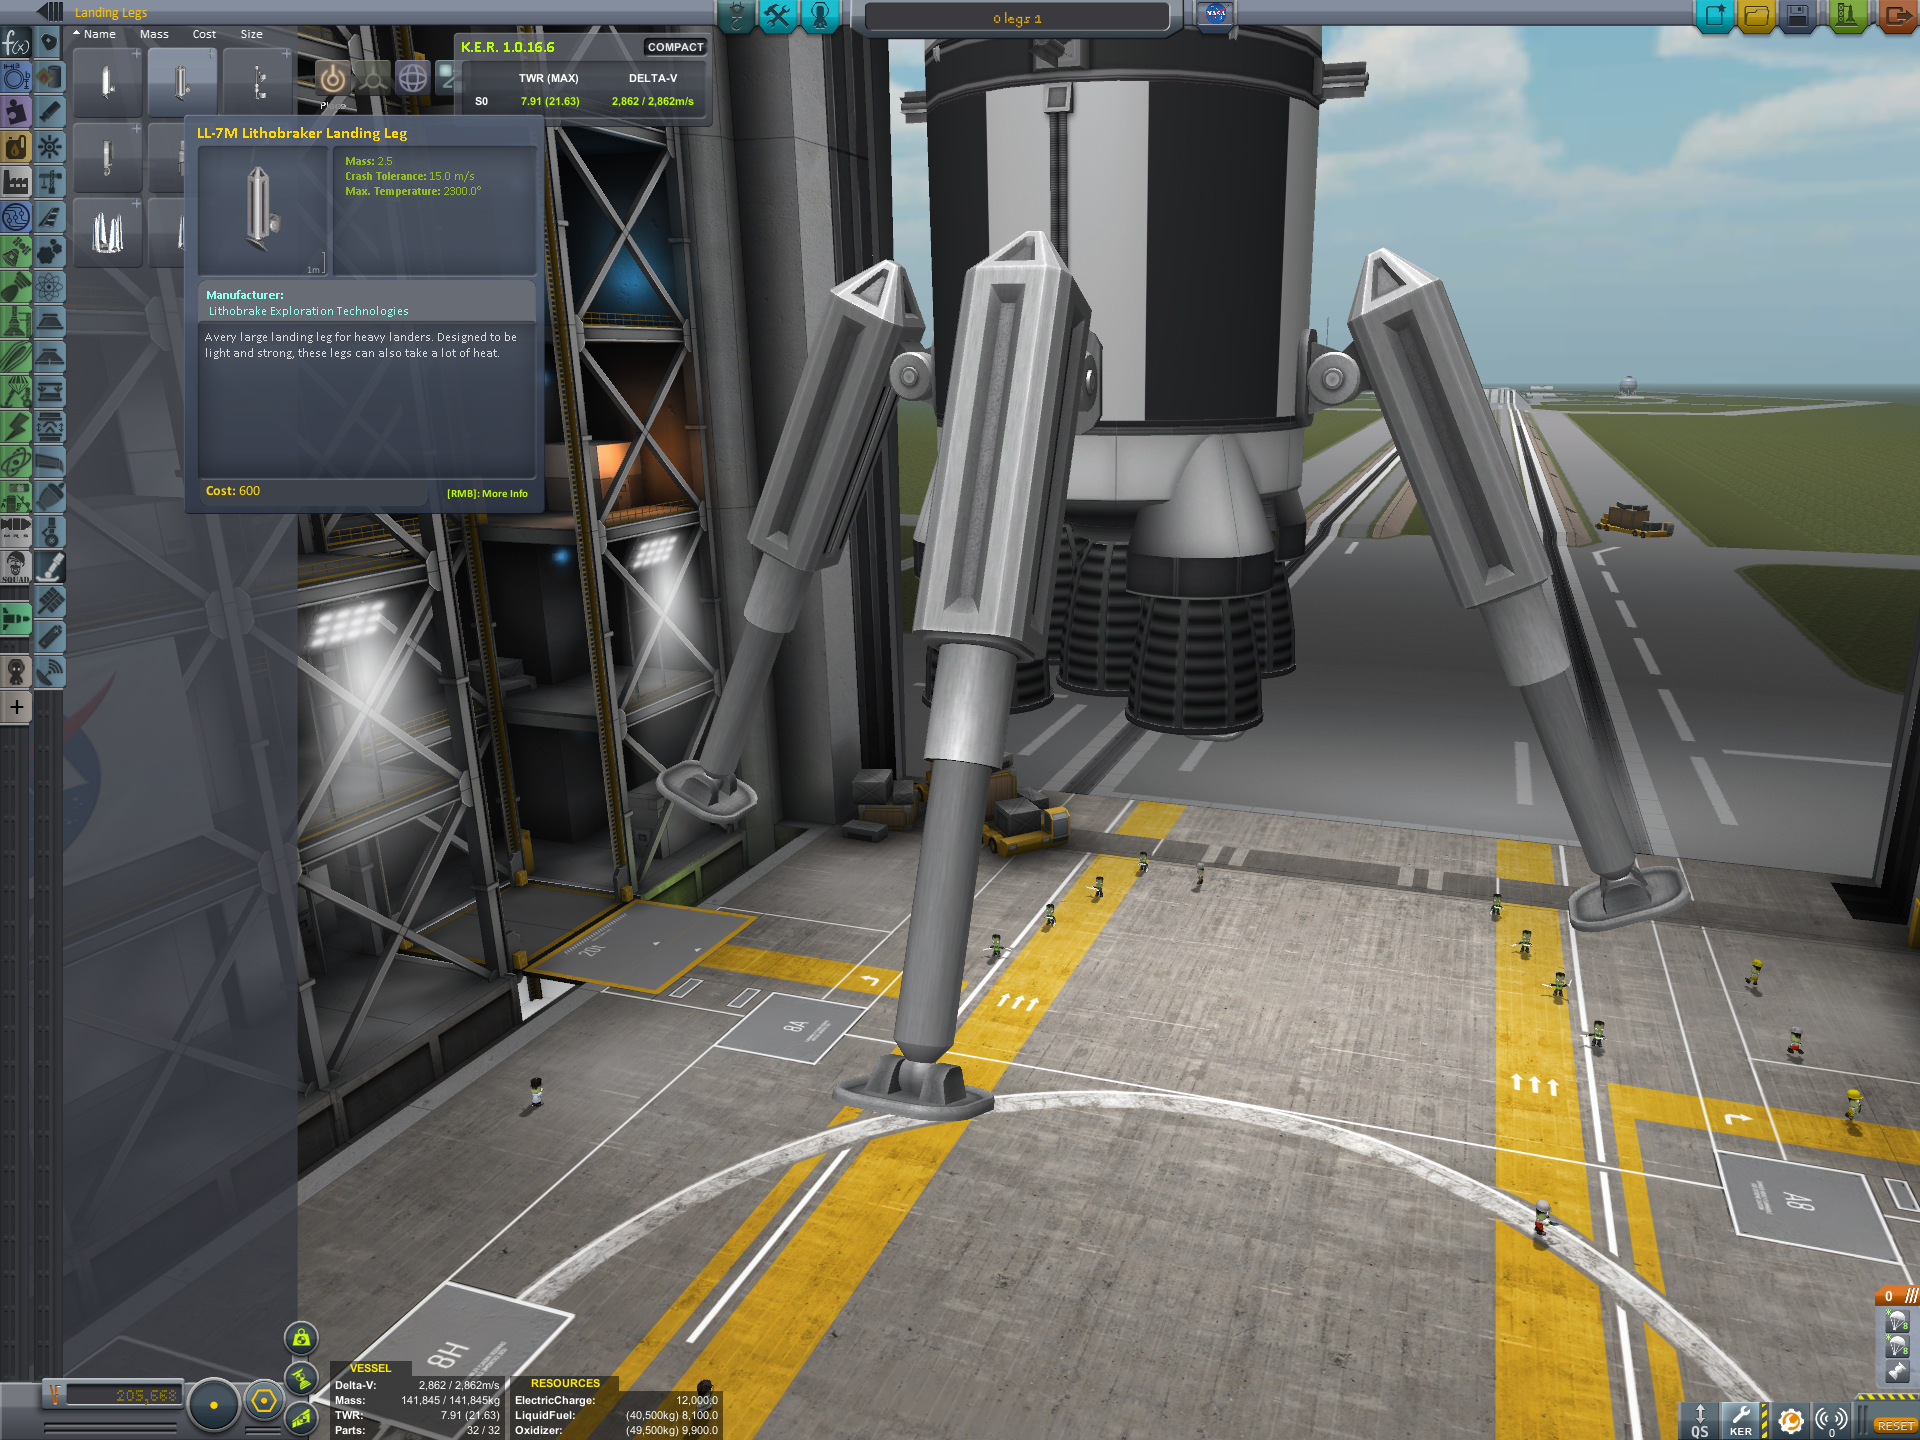The height and width of the screenshot is (1440, 1920).
Task: Select the lightning bolt electrical filter icon
Action: coord(16,427)
